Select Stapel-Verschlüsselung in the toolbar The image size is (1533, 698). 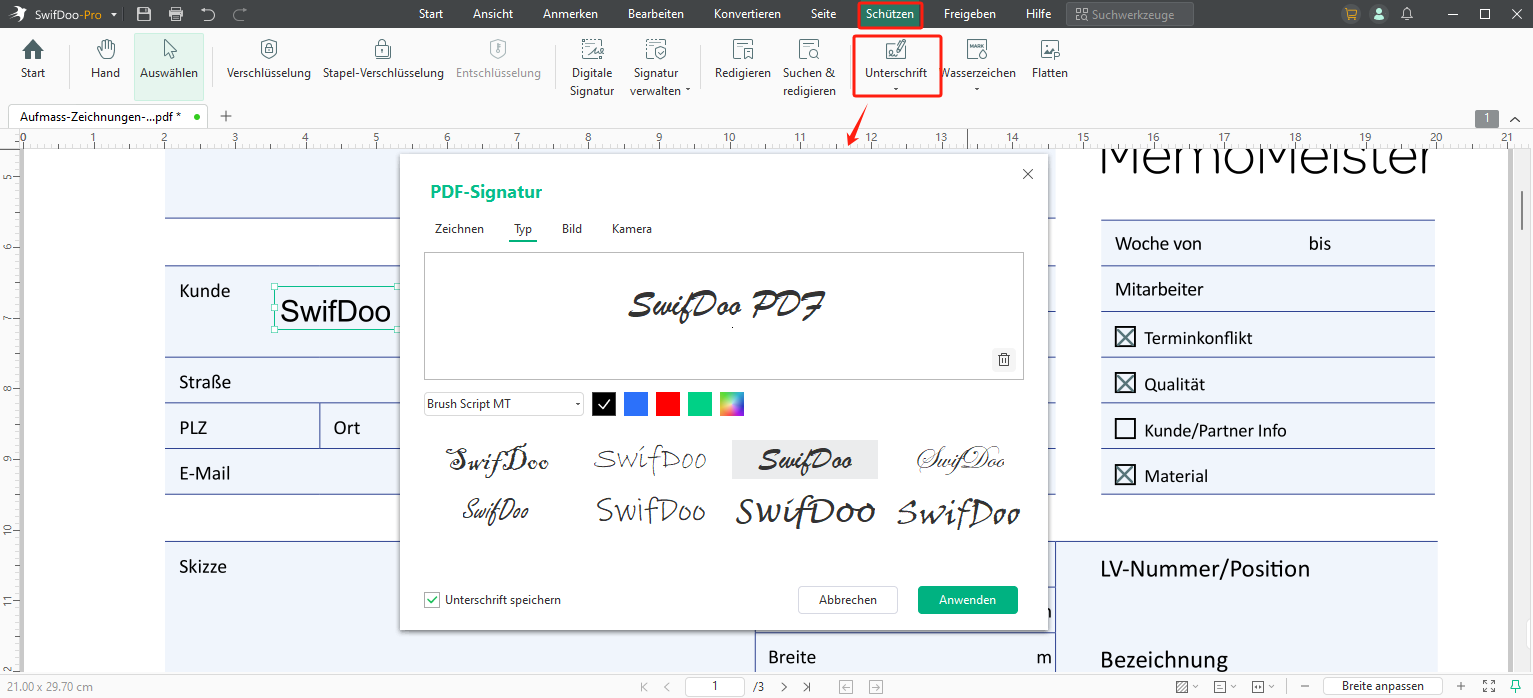coord(383,58)
